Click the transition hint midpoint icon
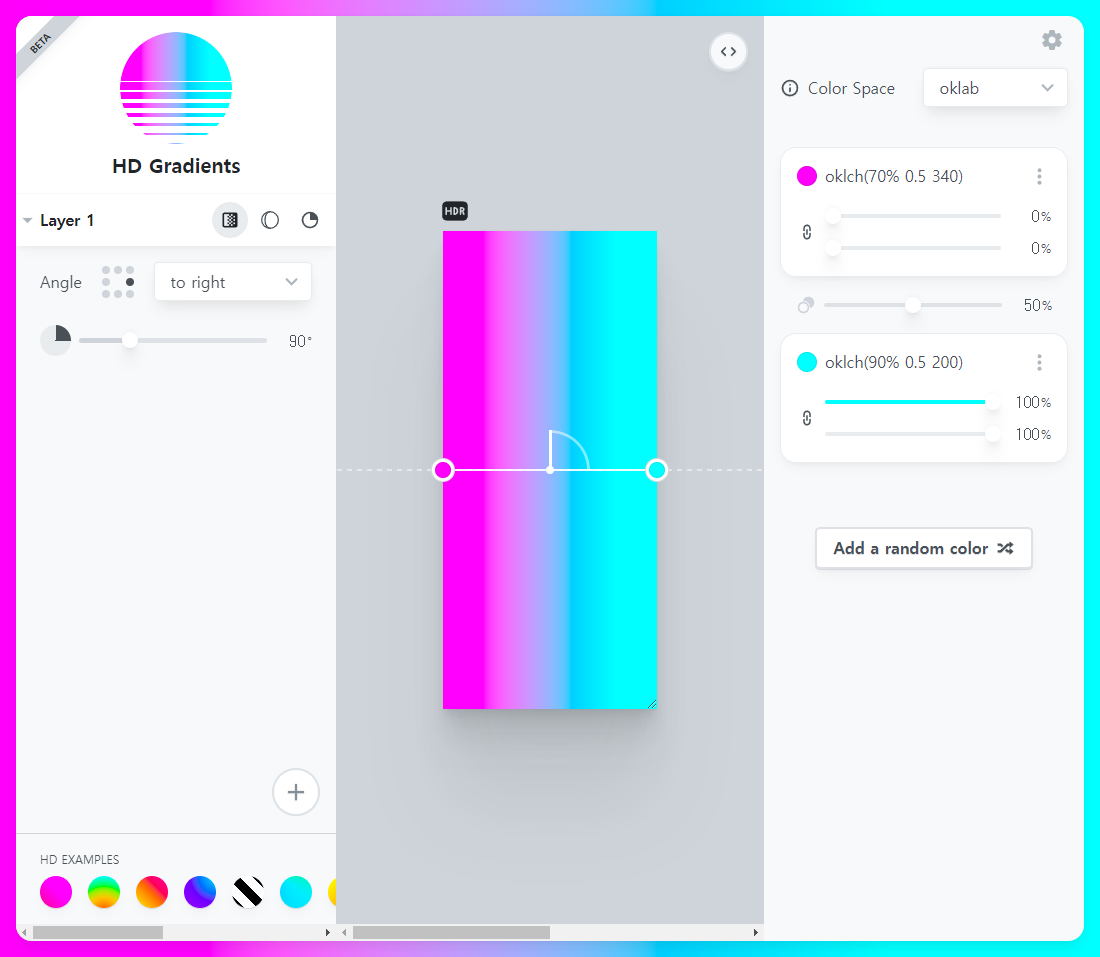This screenshot has width=1100, height=957. [806, 305]
